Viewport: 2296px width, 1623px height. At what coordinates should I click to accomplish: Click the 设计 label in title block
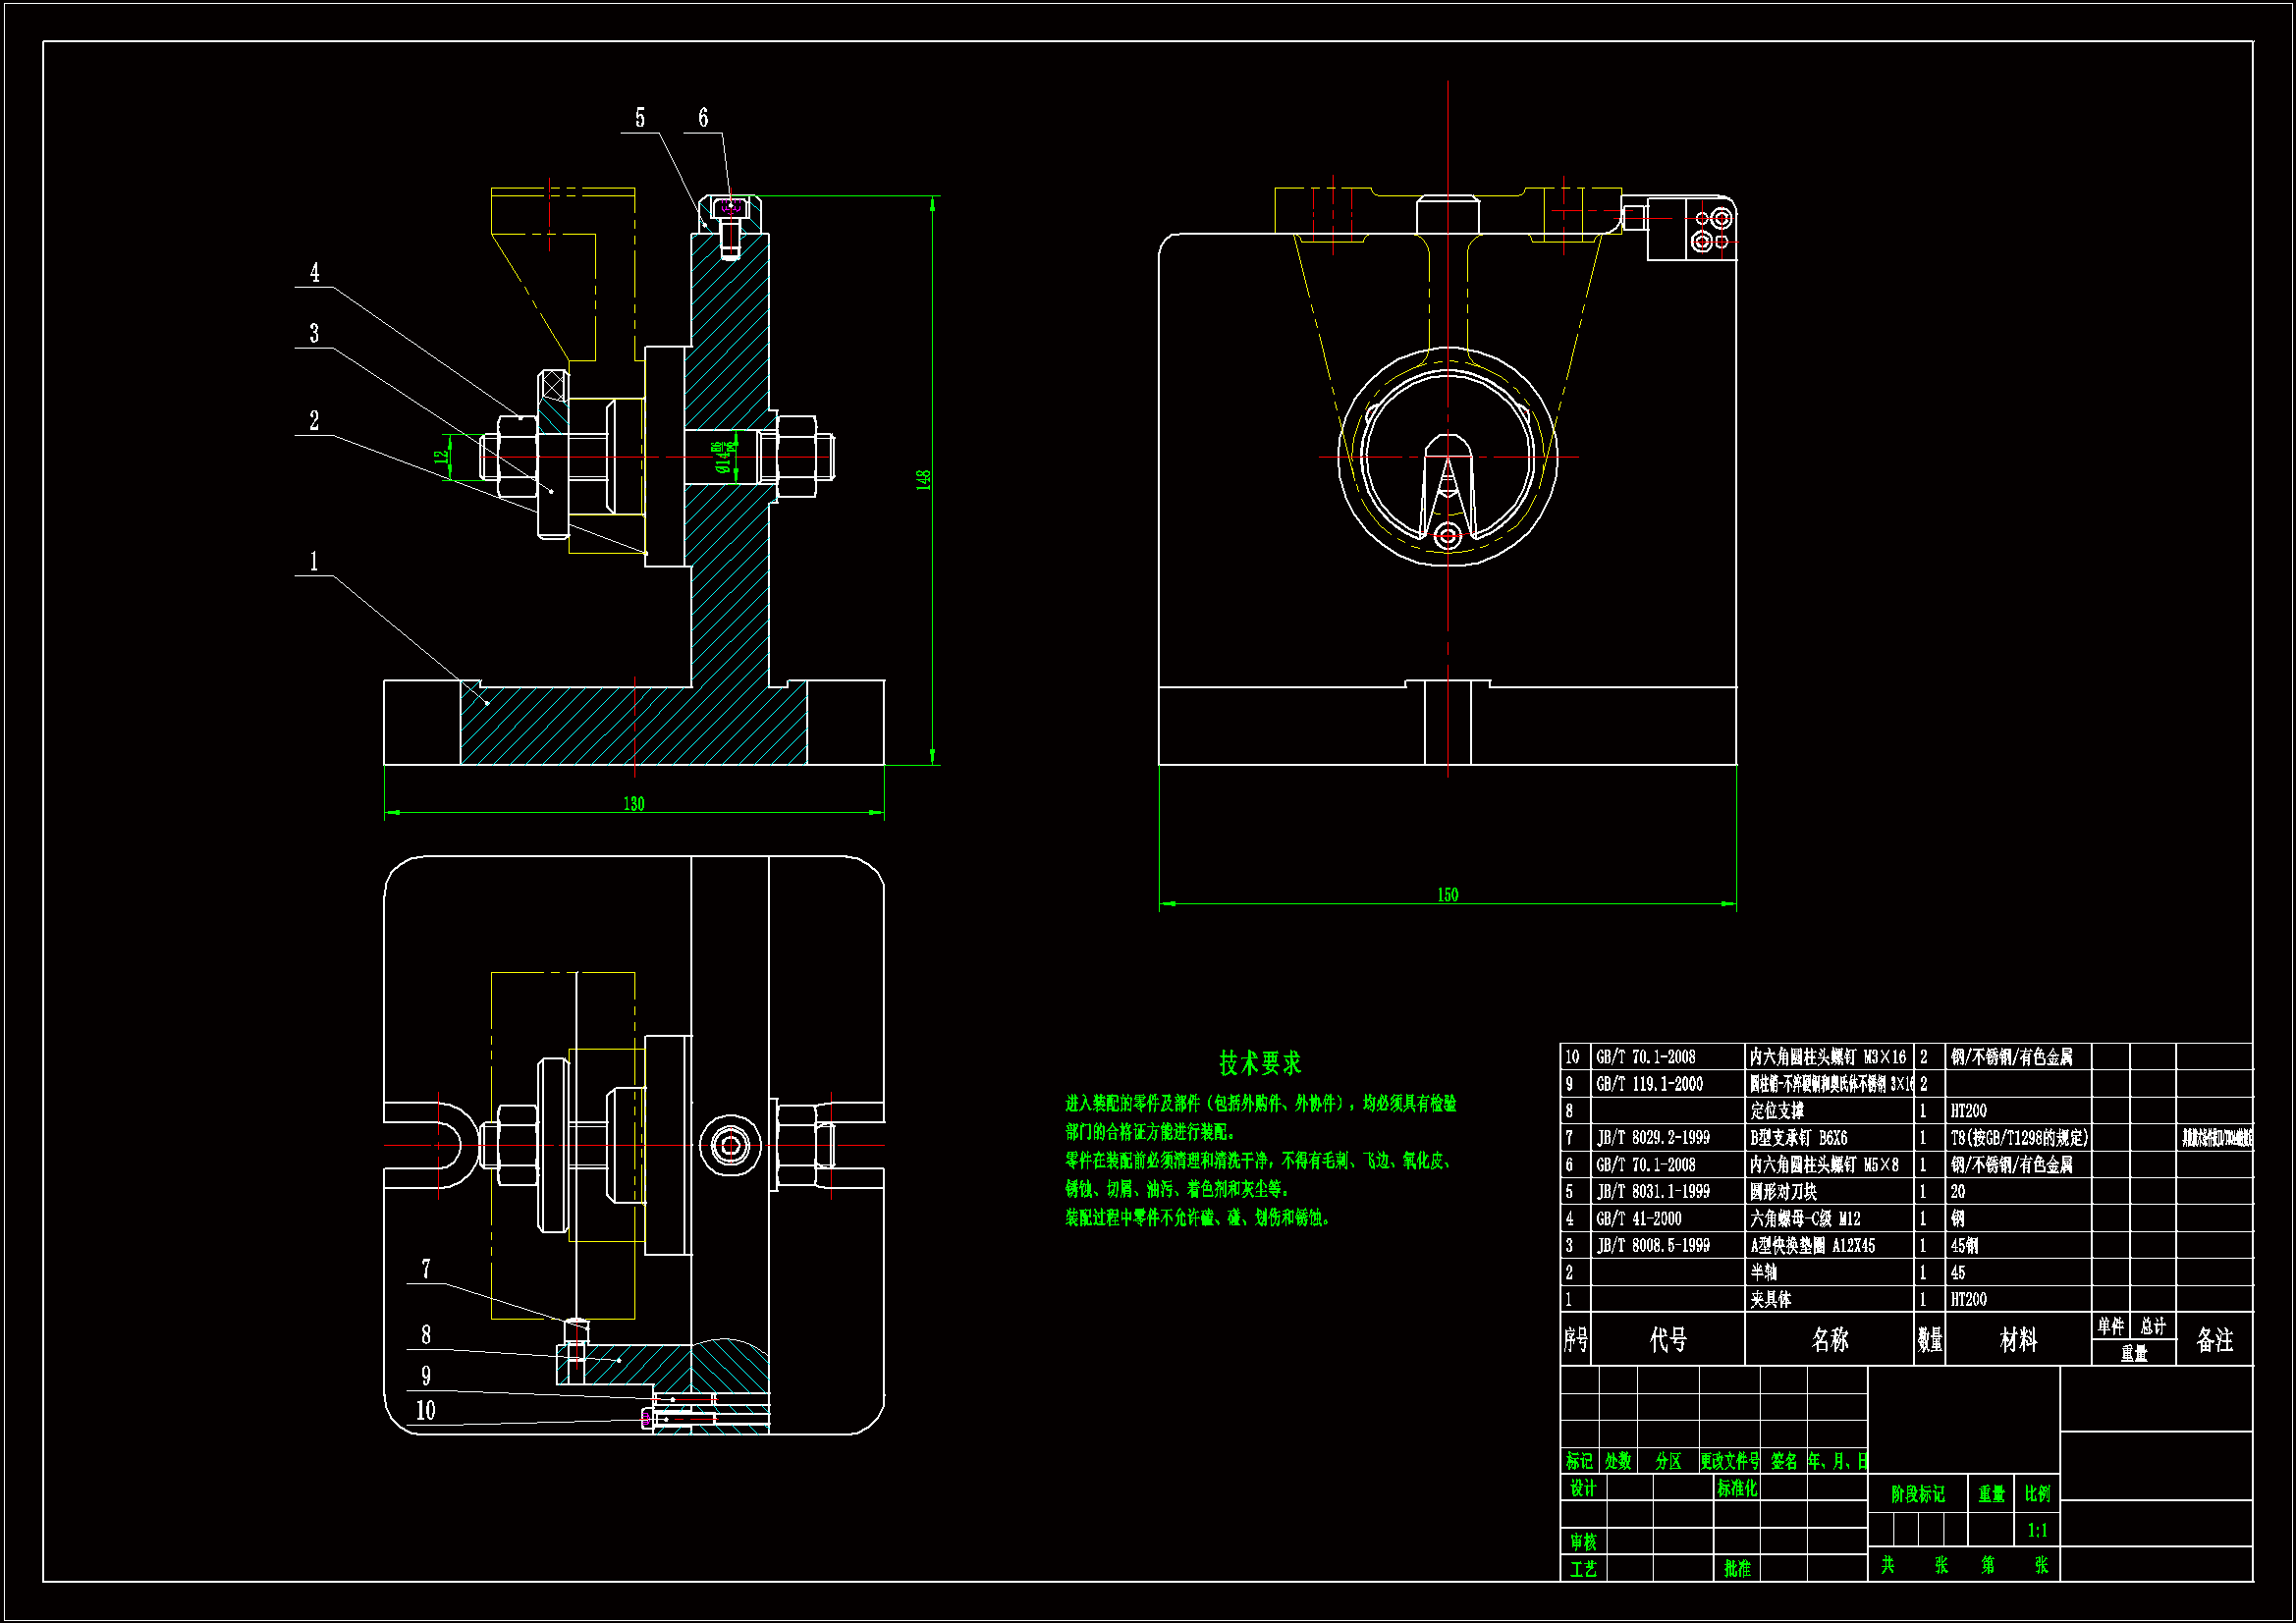coord(1583,1489)
